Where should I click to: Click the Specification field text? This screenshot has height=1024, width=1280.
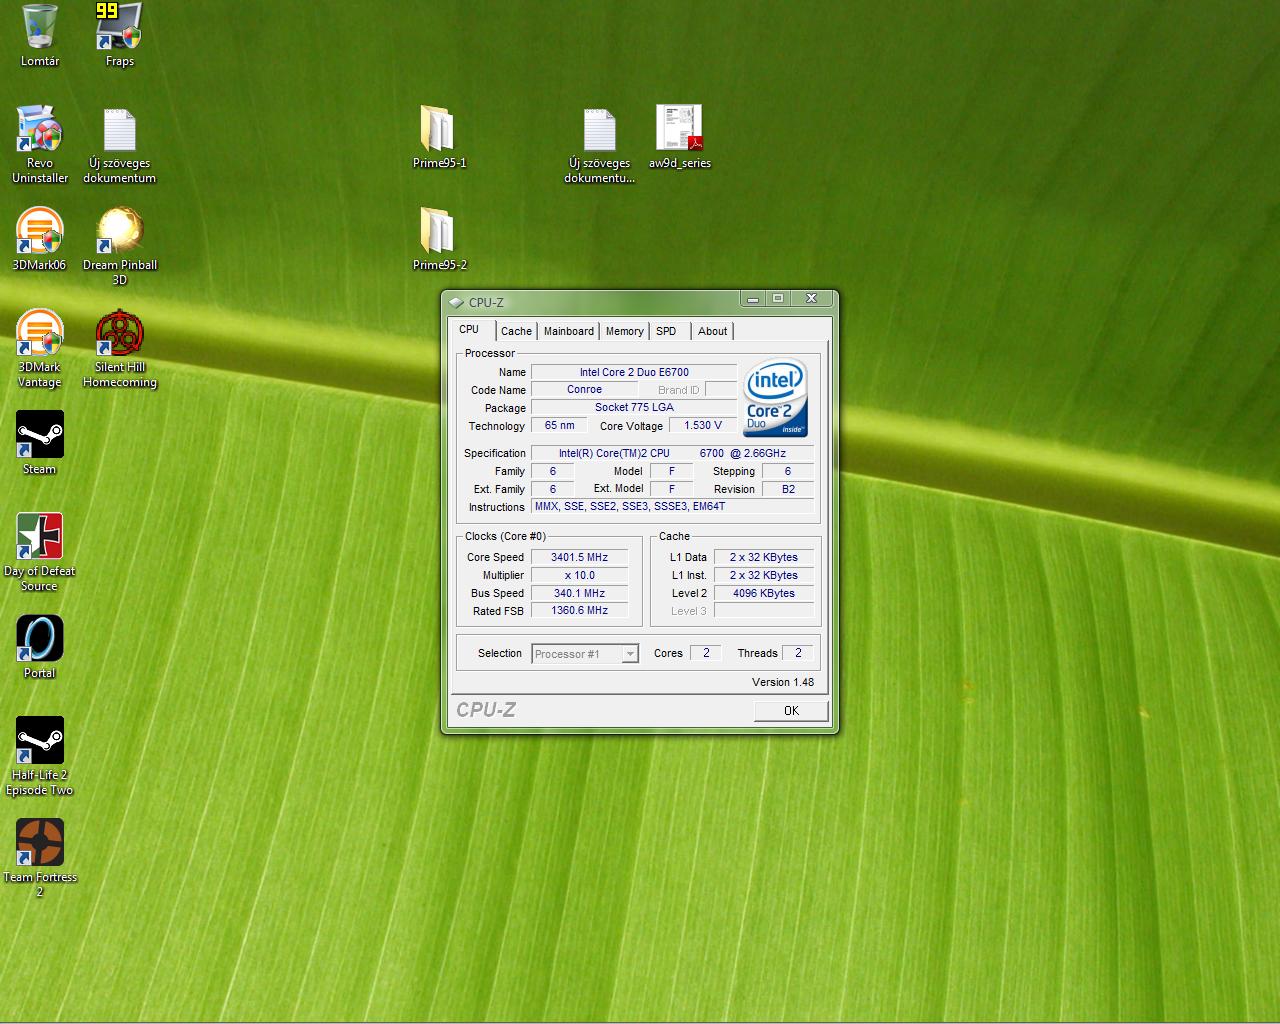tap(672, 453)
